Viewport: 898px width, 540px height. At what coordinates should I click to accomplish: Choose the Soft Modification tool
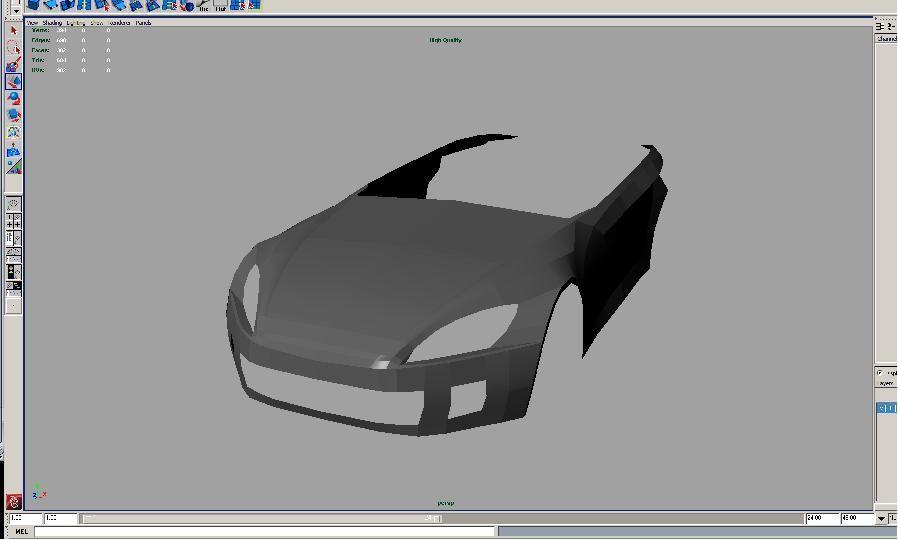[x=13, y=150]
